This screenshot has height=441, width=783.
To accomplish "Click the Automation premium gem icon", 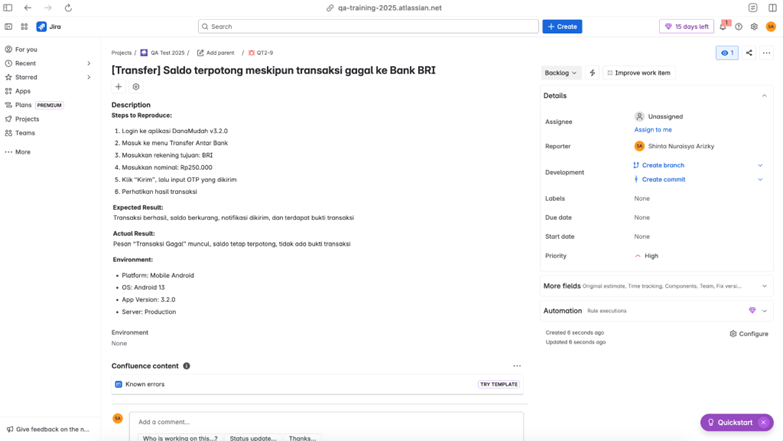I will (x=752, y=310).
